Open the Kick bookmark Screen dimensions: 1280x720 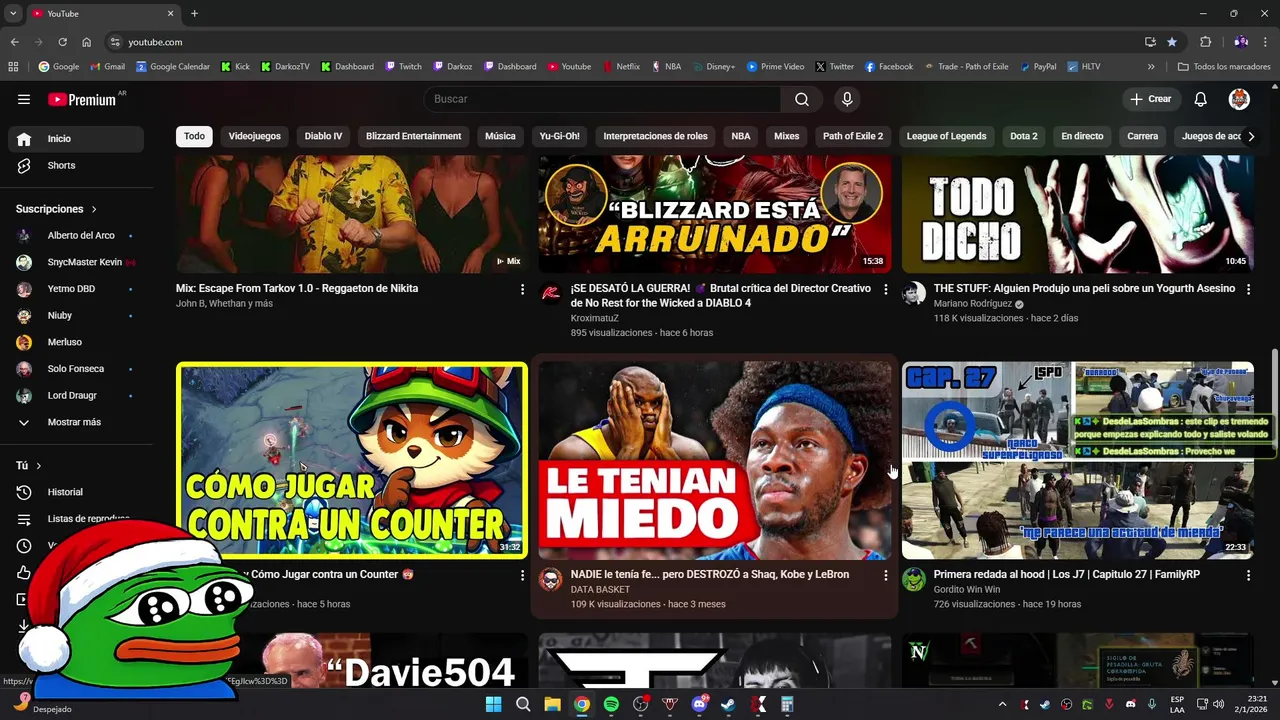coord(235,67)
